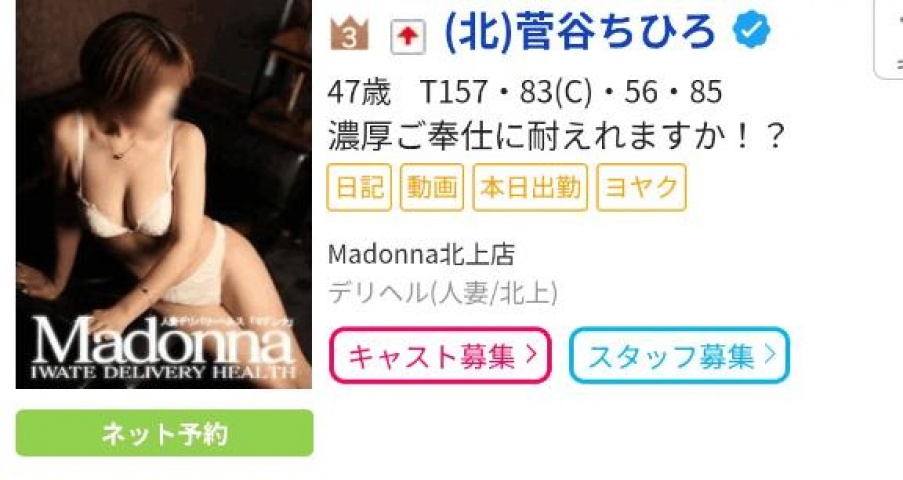Image resolution: width=903 pixels, height=480 pixels.
Task: Select the 日記 tag
Action: [x=359, y=187]
